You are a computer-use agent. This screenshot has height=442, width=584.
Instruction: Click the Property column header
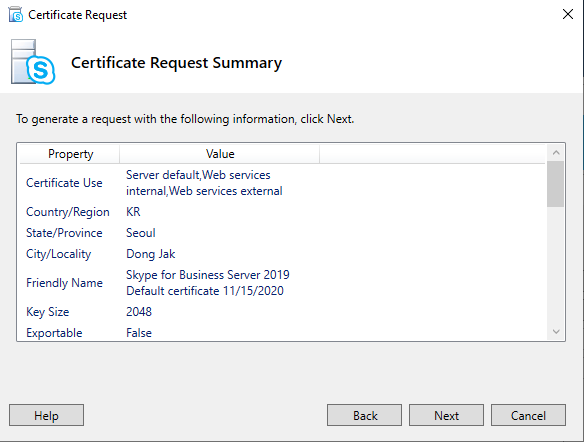(x=70, y=154)
